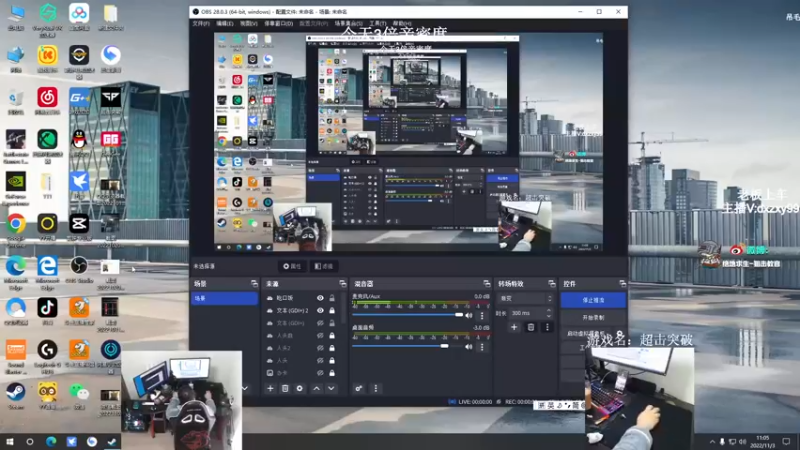Screen dimensions: 800x450
Task: Open Windows Start menu
Action: (10, 442)
